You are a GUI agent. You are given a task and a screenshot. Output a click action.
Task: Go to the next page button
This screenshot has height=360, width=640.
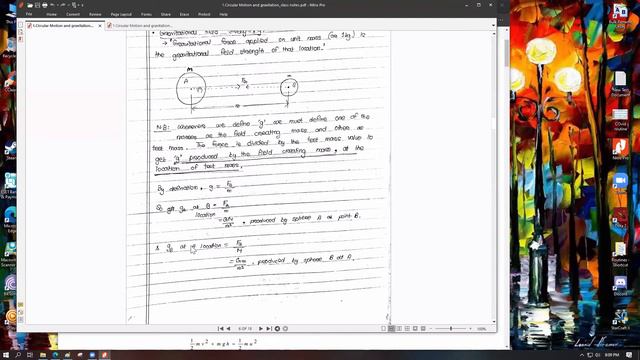click(x=261, y=329)
